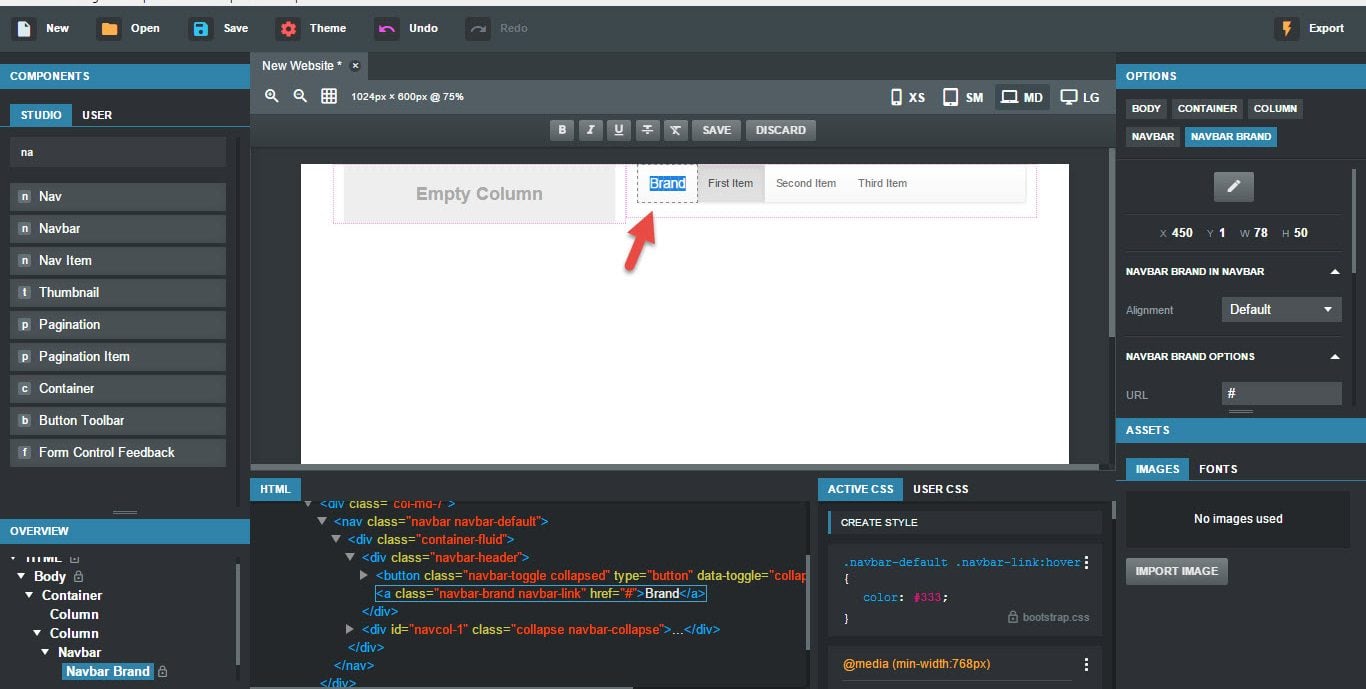1366x689 pixels.
Task: Underline text using the U button
Action: pyautogui.click(x=619, y=130)
